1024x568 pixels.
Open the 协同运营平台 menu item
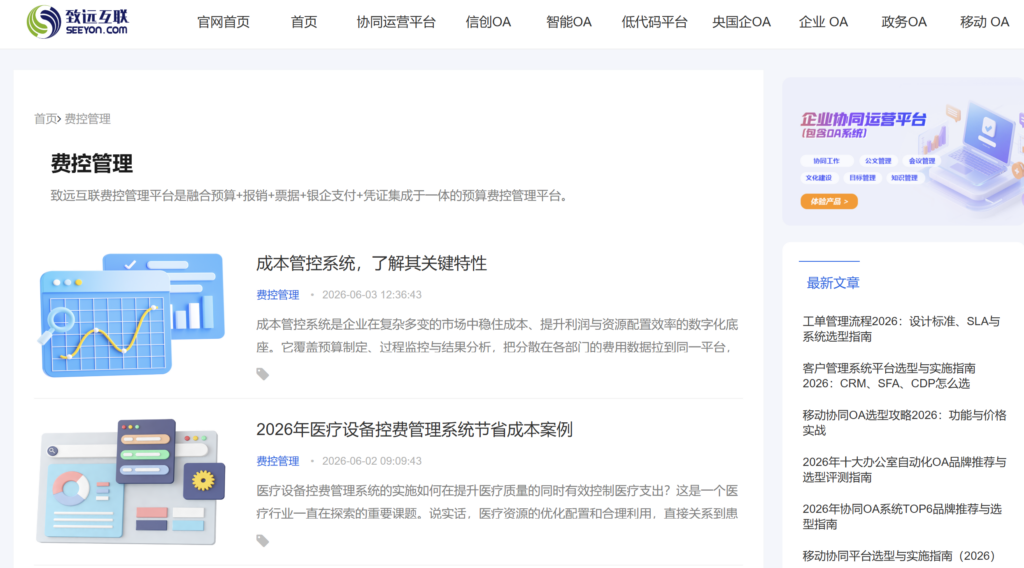coord(396,22)
